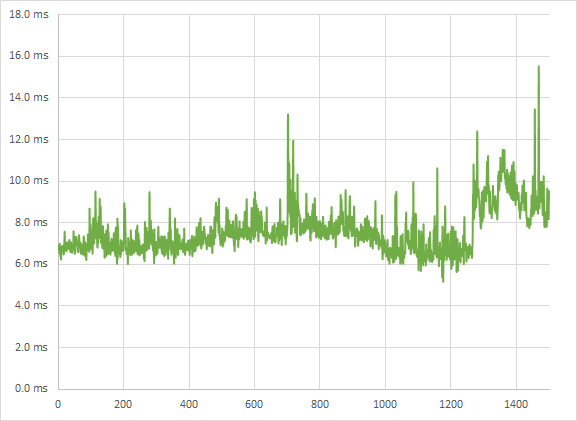577x421 pixels.
Task: Click the green spike peak near 700
Action: pyautogui.click(x=288, y=115)
